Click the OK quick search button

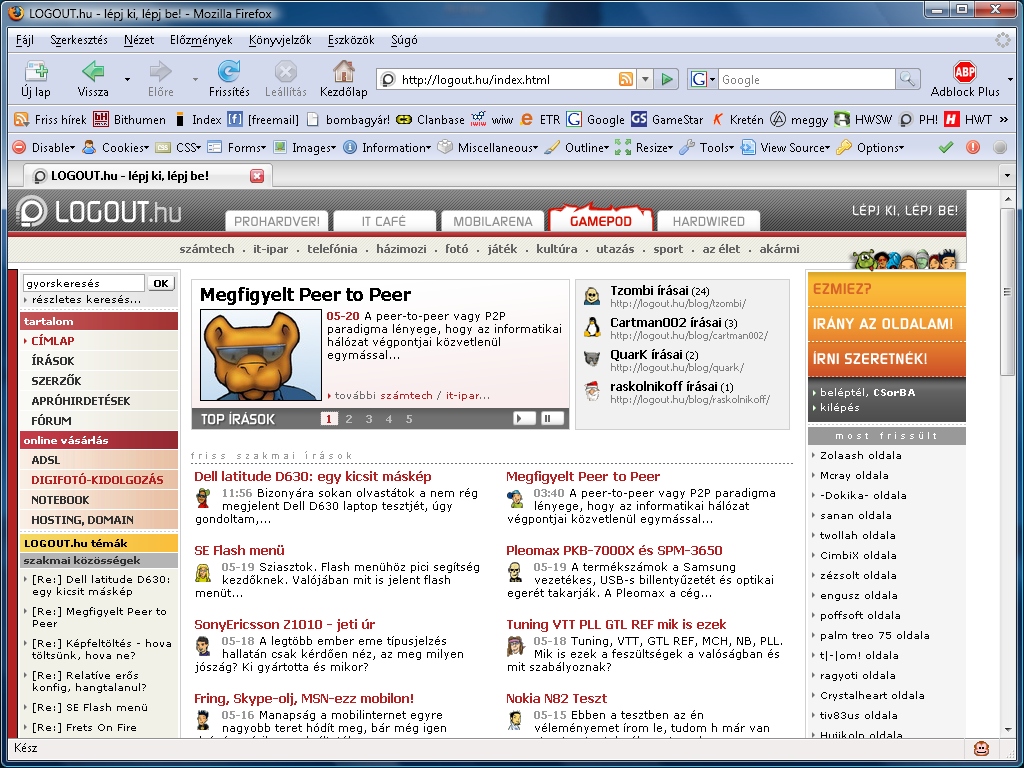coord(161,283)
